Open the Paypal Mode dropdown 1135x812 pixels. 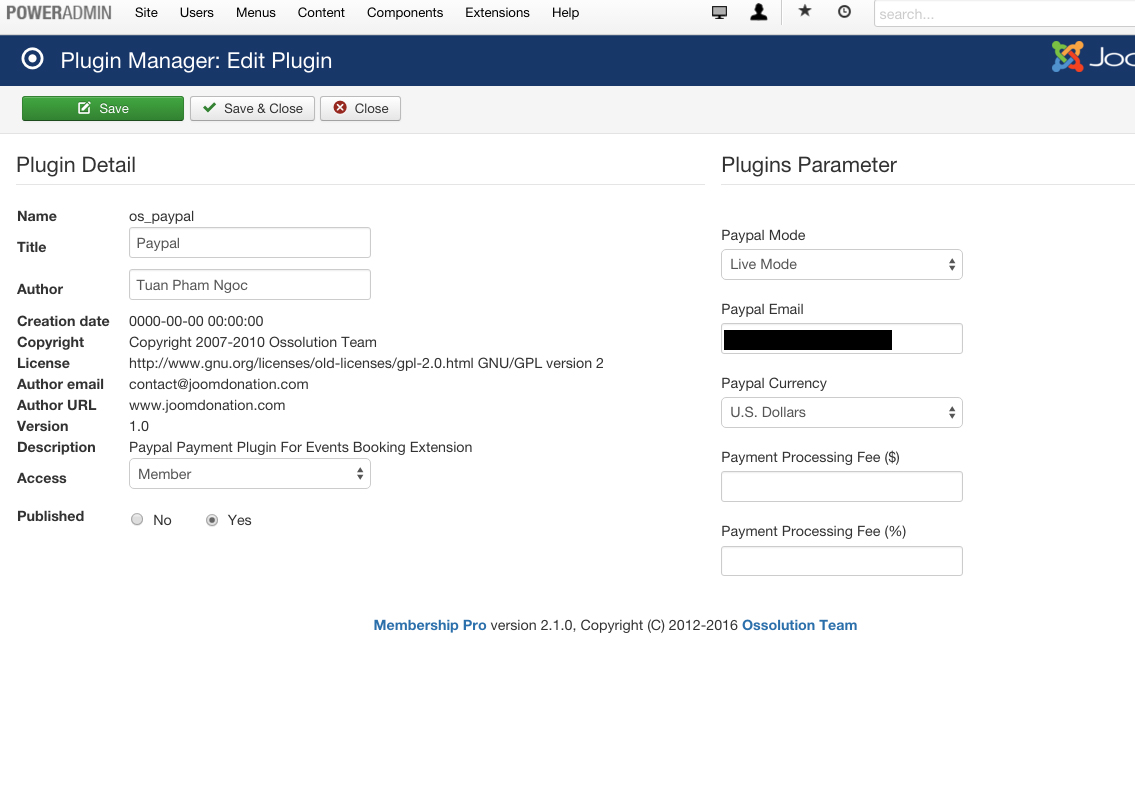pos(842,264)
